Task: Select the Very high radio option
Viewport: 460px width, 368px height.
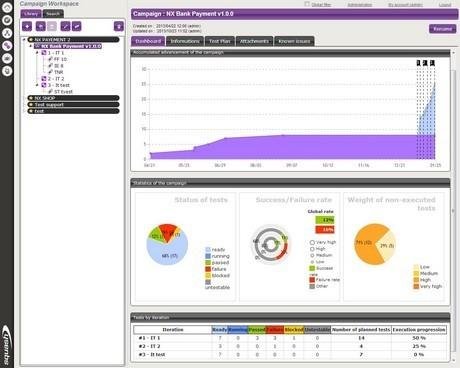Action: click(312, 242)
